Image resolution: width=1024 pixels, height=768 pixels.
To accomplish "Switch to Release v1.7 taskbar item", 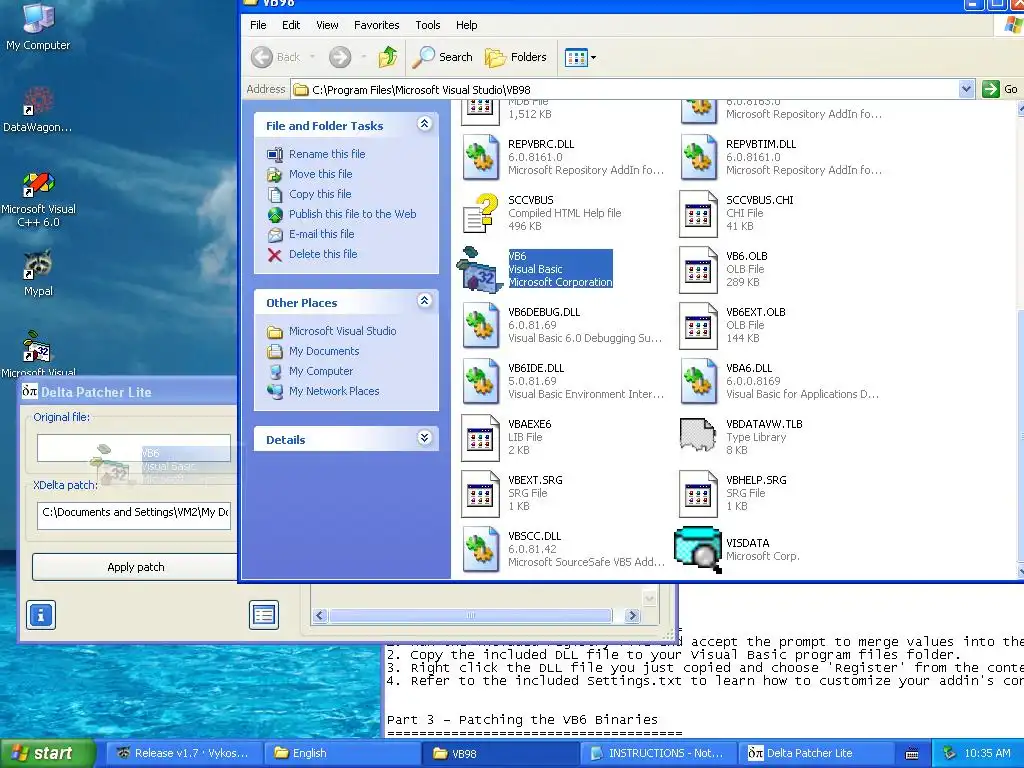I will pyautogui.click(x=183, y=754).
